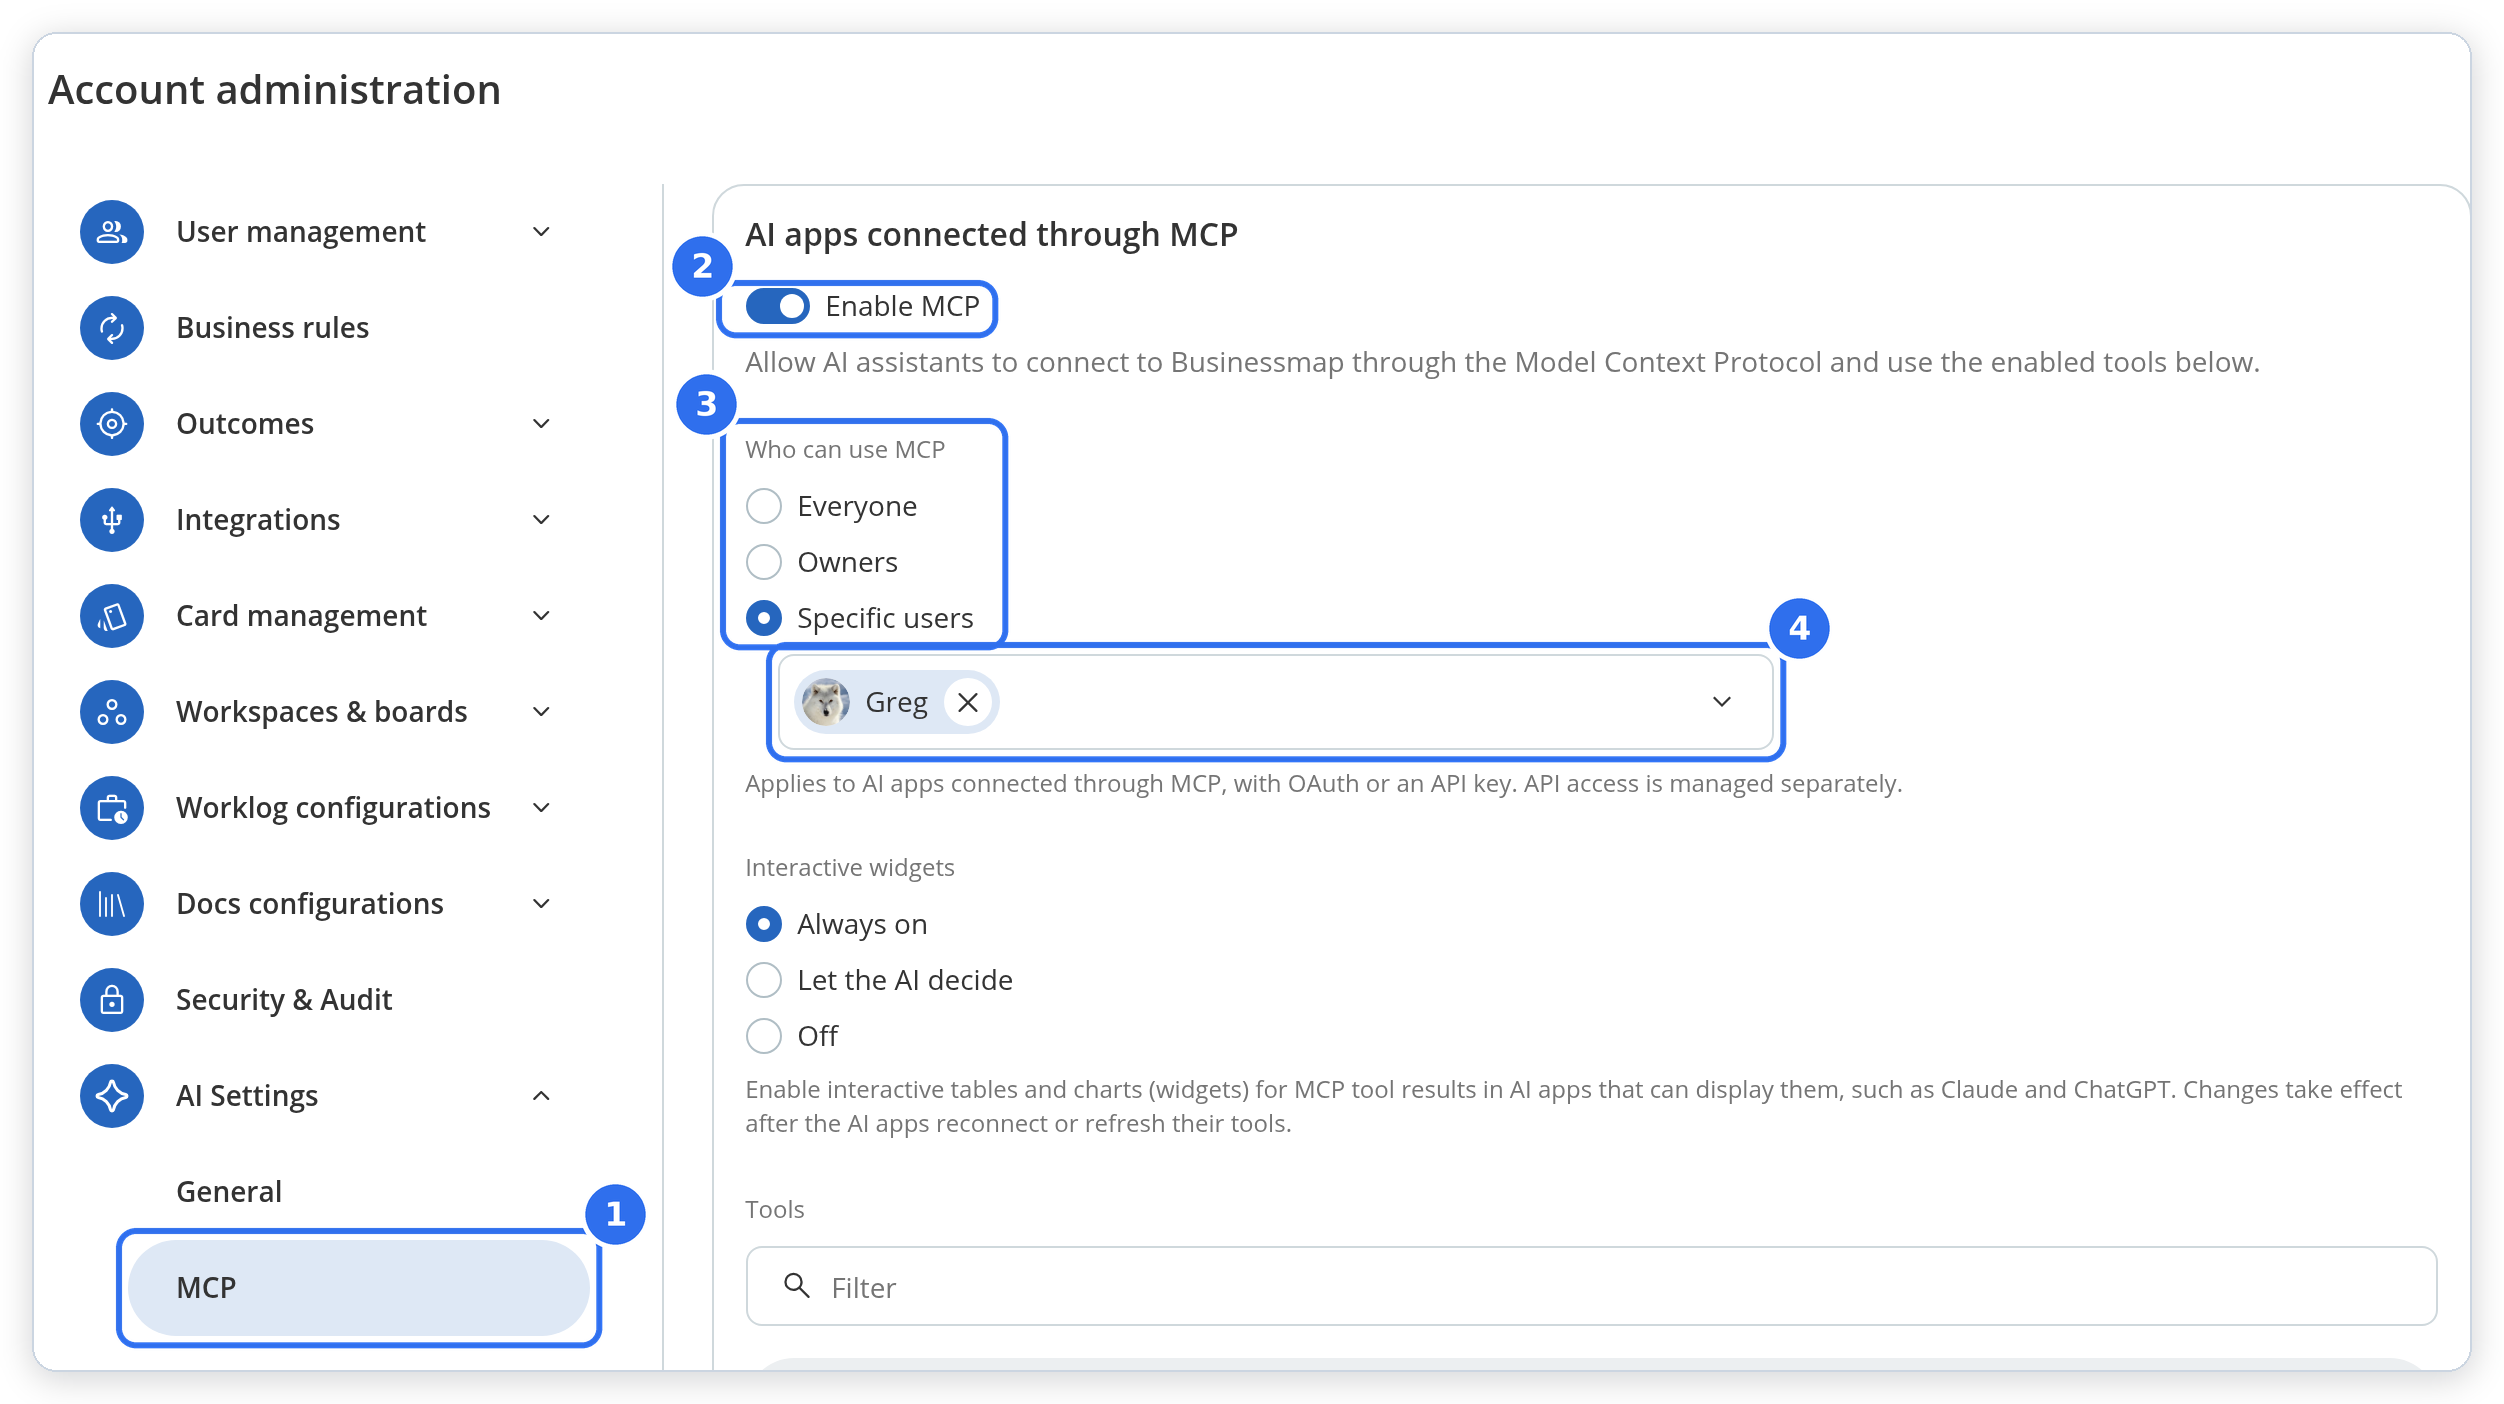Image resolution: width=2504 pixels, height=1404 pixels.
Task: Expand the User management section chevron
Action: click(x=541, y=232)
